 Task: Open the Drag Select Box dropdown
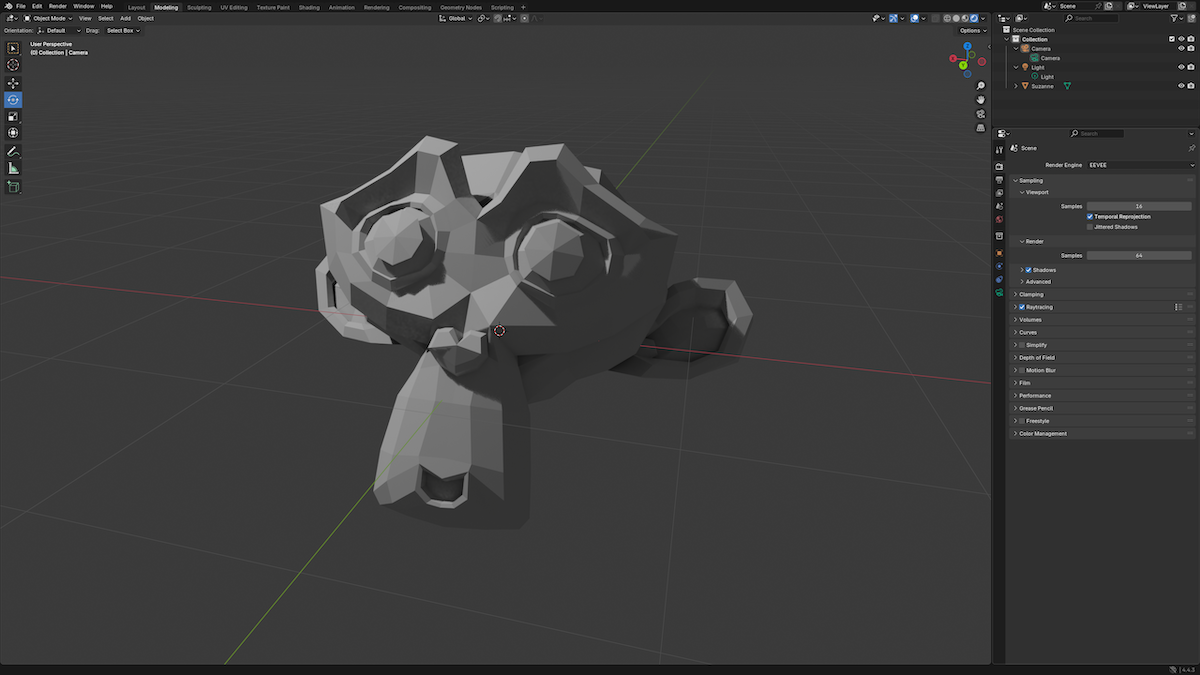click(123, 31)
